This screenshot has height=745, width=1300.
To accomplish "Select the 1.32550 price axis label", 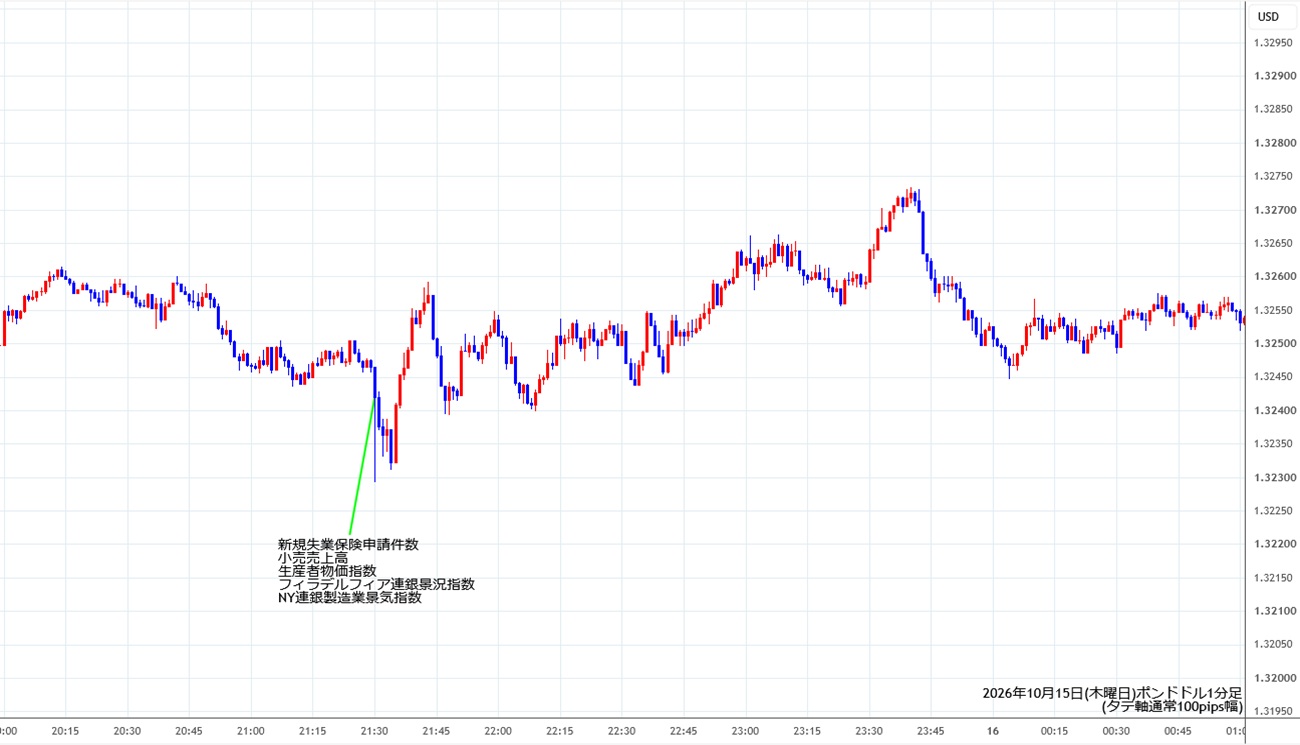I will (x=1271, y=310).
